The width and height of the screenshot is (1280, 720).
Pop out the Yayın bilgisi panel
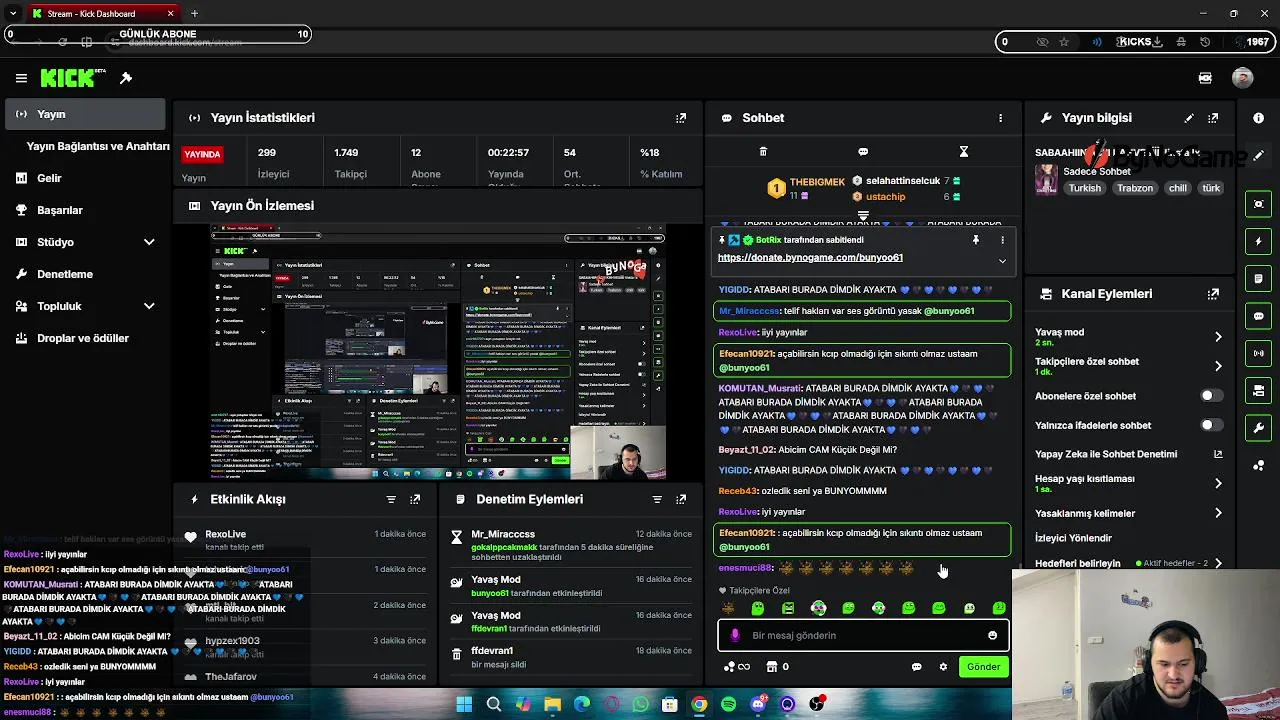(1213, 118)
